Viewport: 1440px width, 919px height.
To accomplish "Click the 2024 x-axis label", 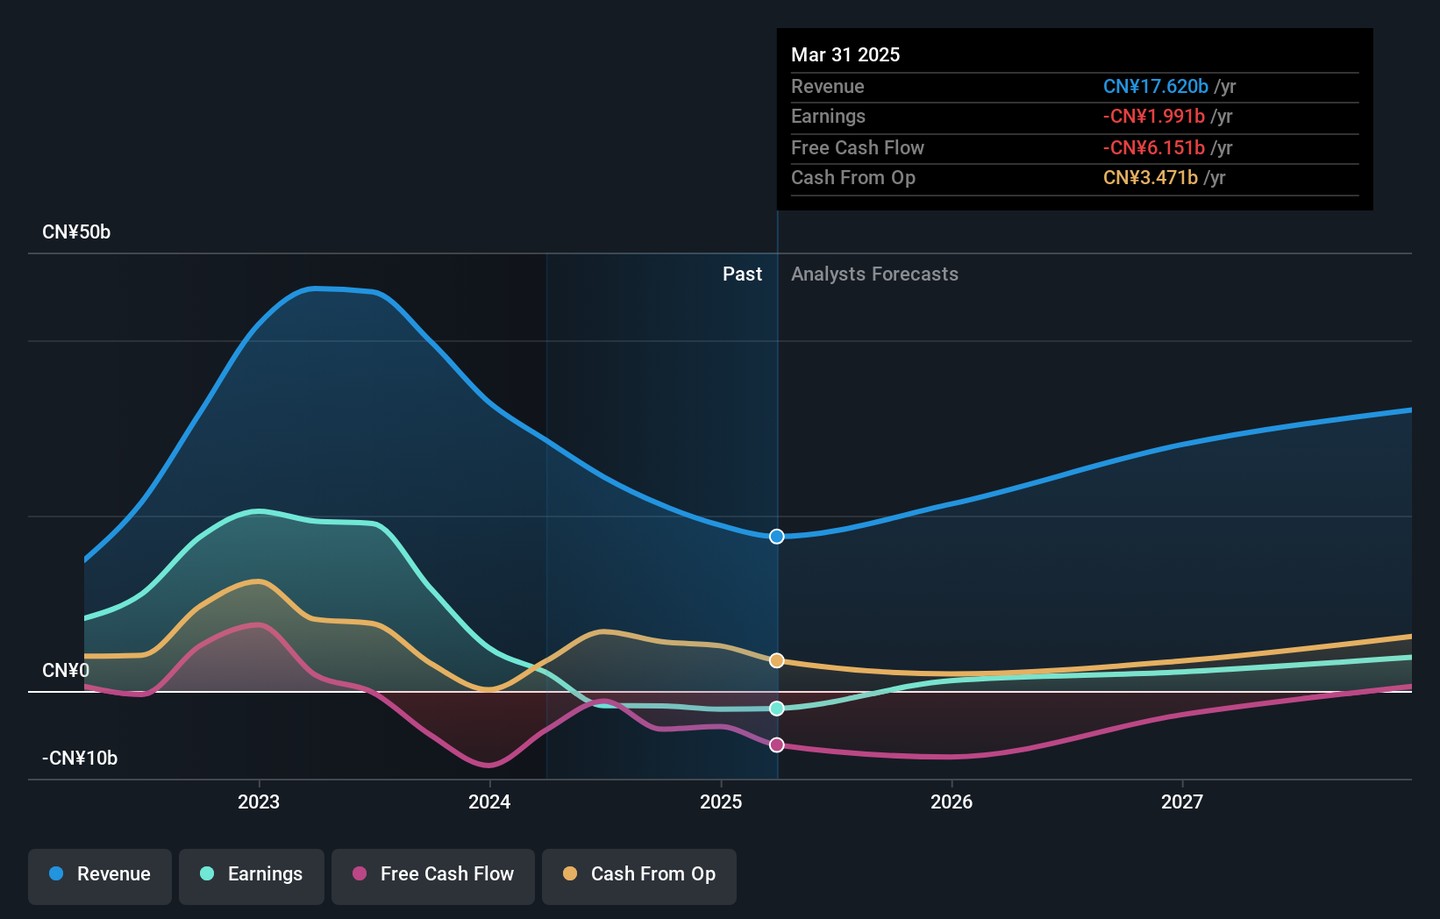I will (490, 802).
